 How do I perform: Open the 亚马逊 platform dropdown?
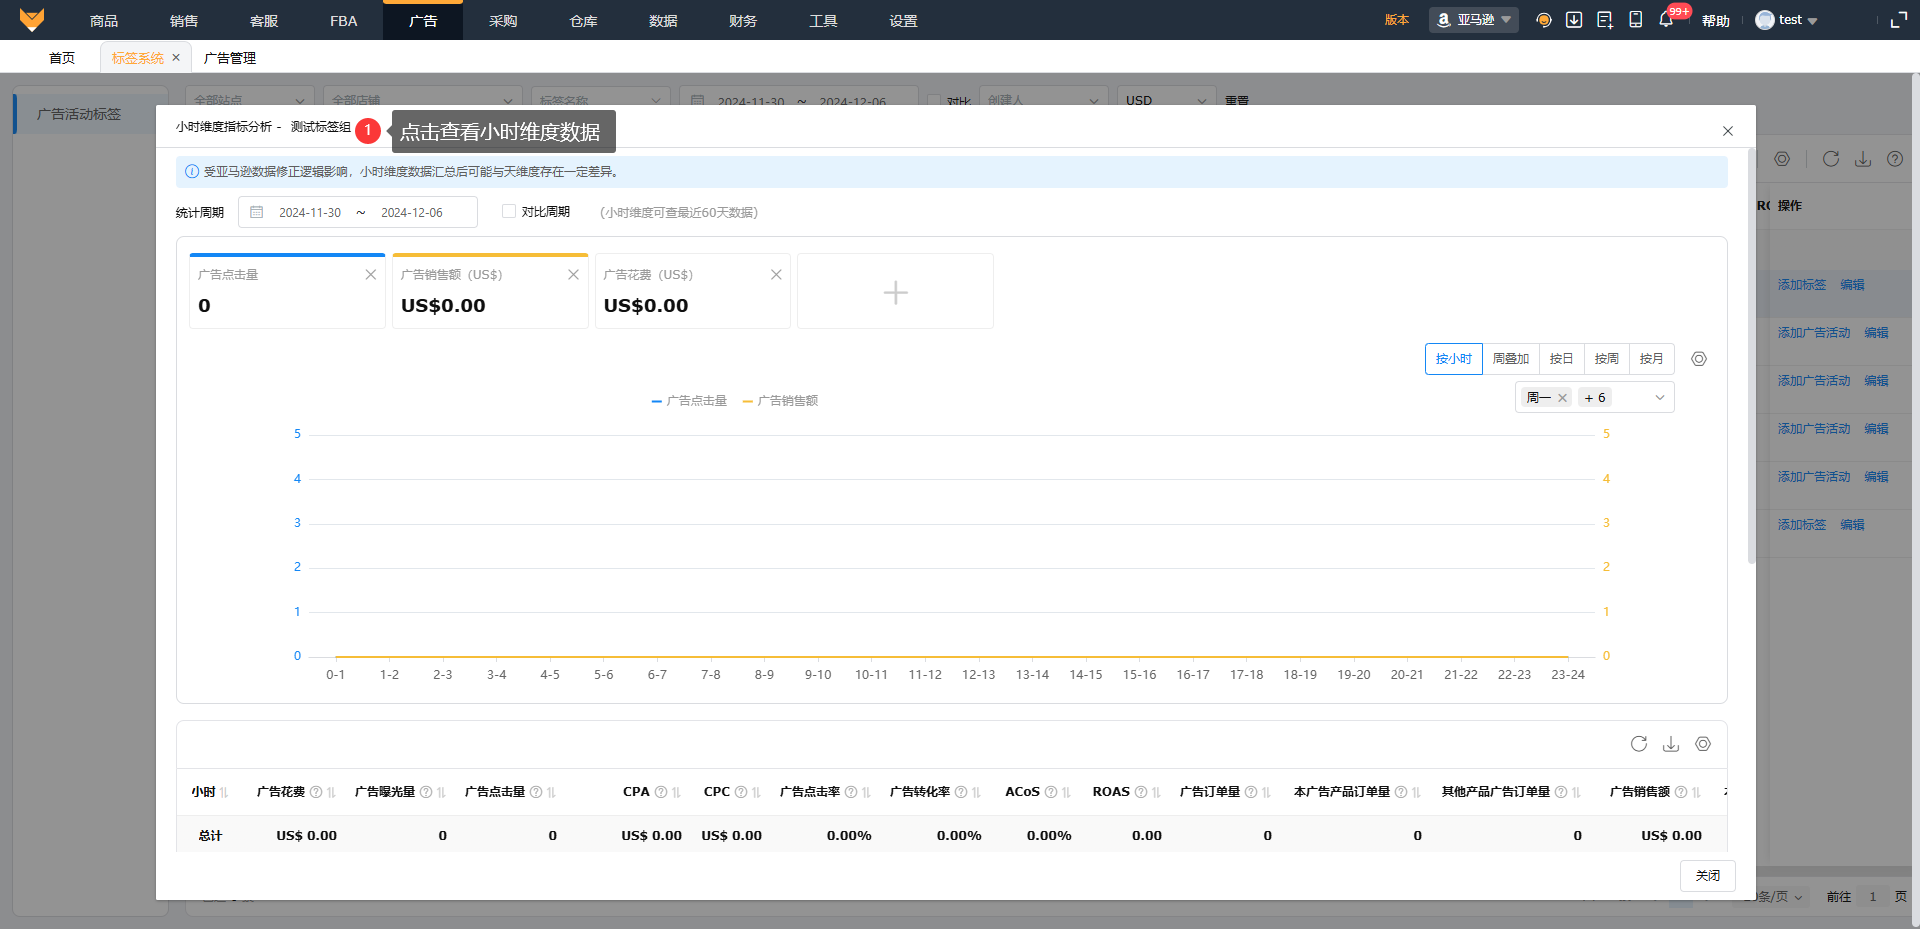(x=1473, y=20)
